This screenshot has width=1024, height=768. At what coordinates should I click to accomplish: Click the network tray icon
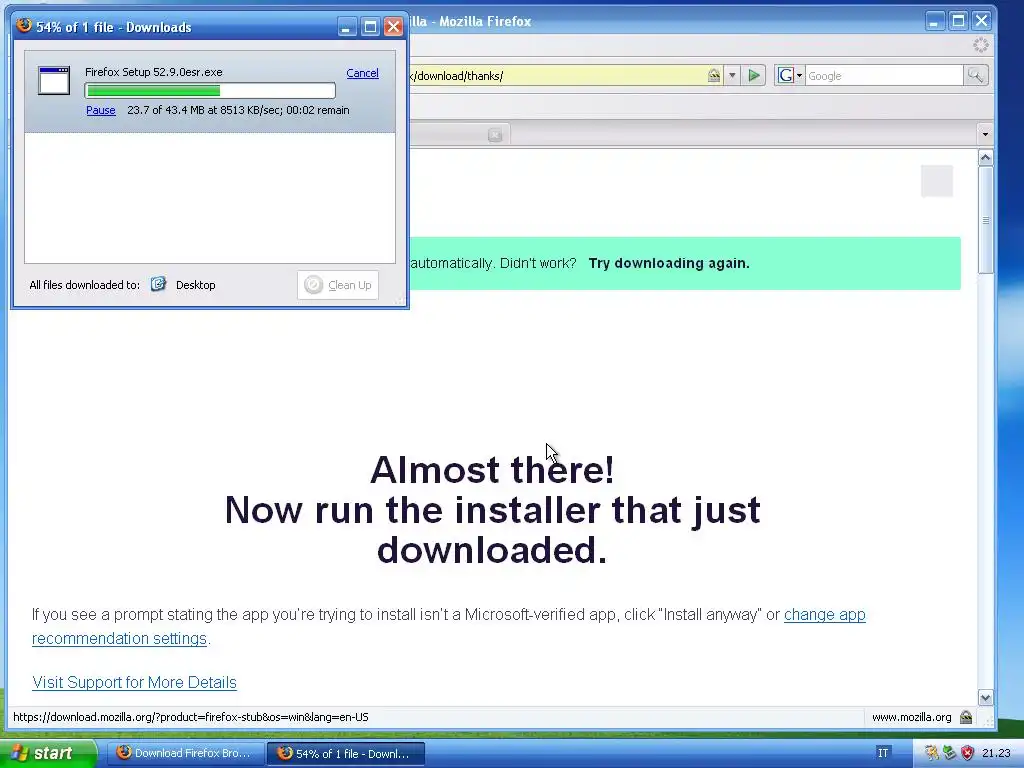coord(949,753)
